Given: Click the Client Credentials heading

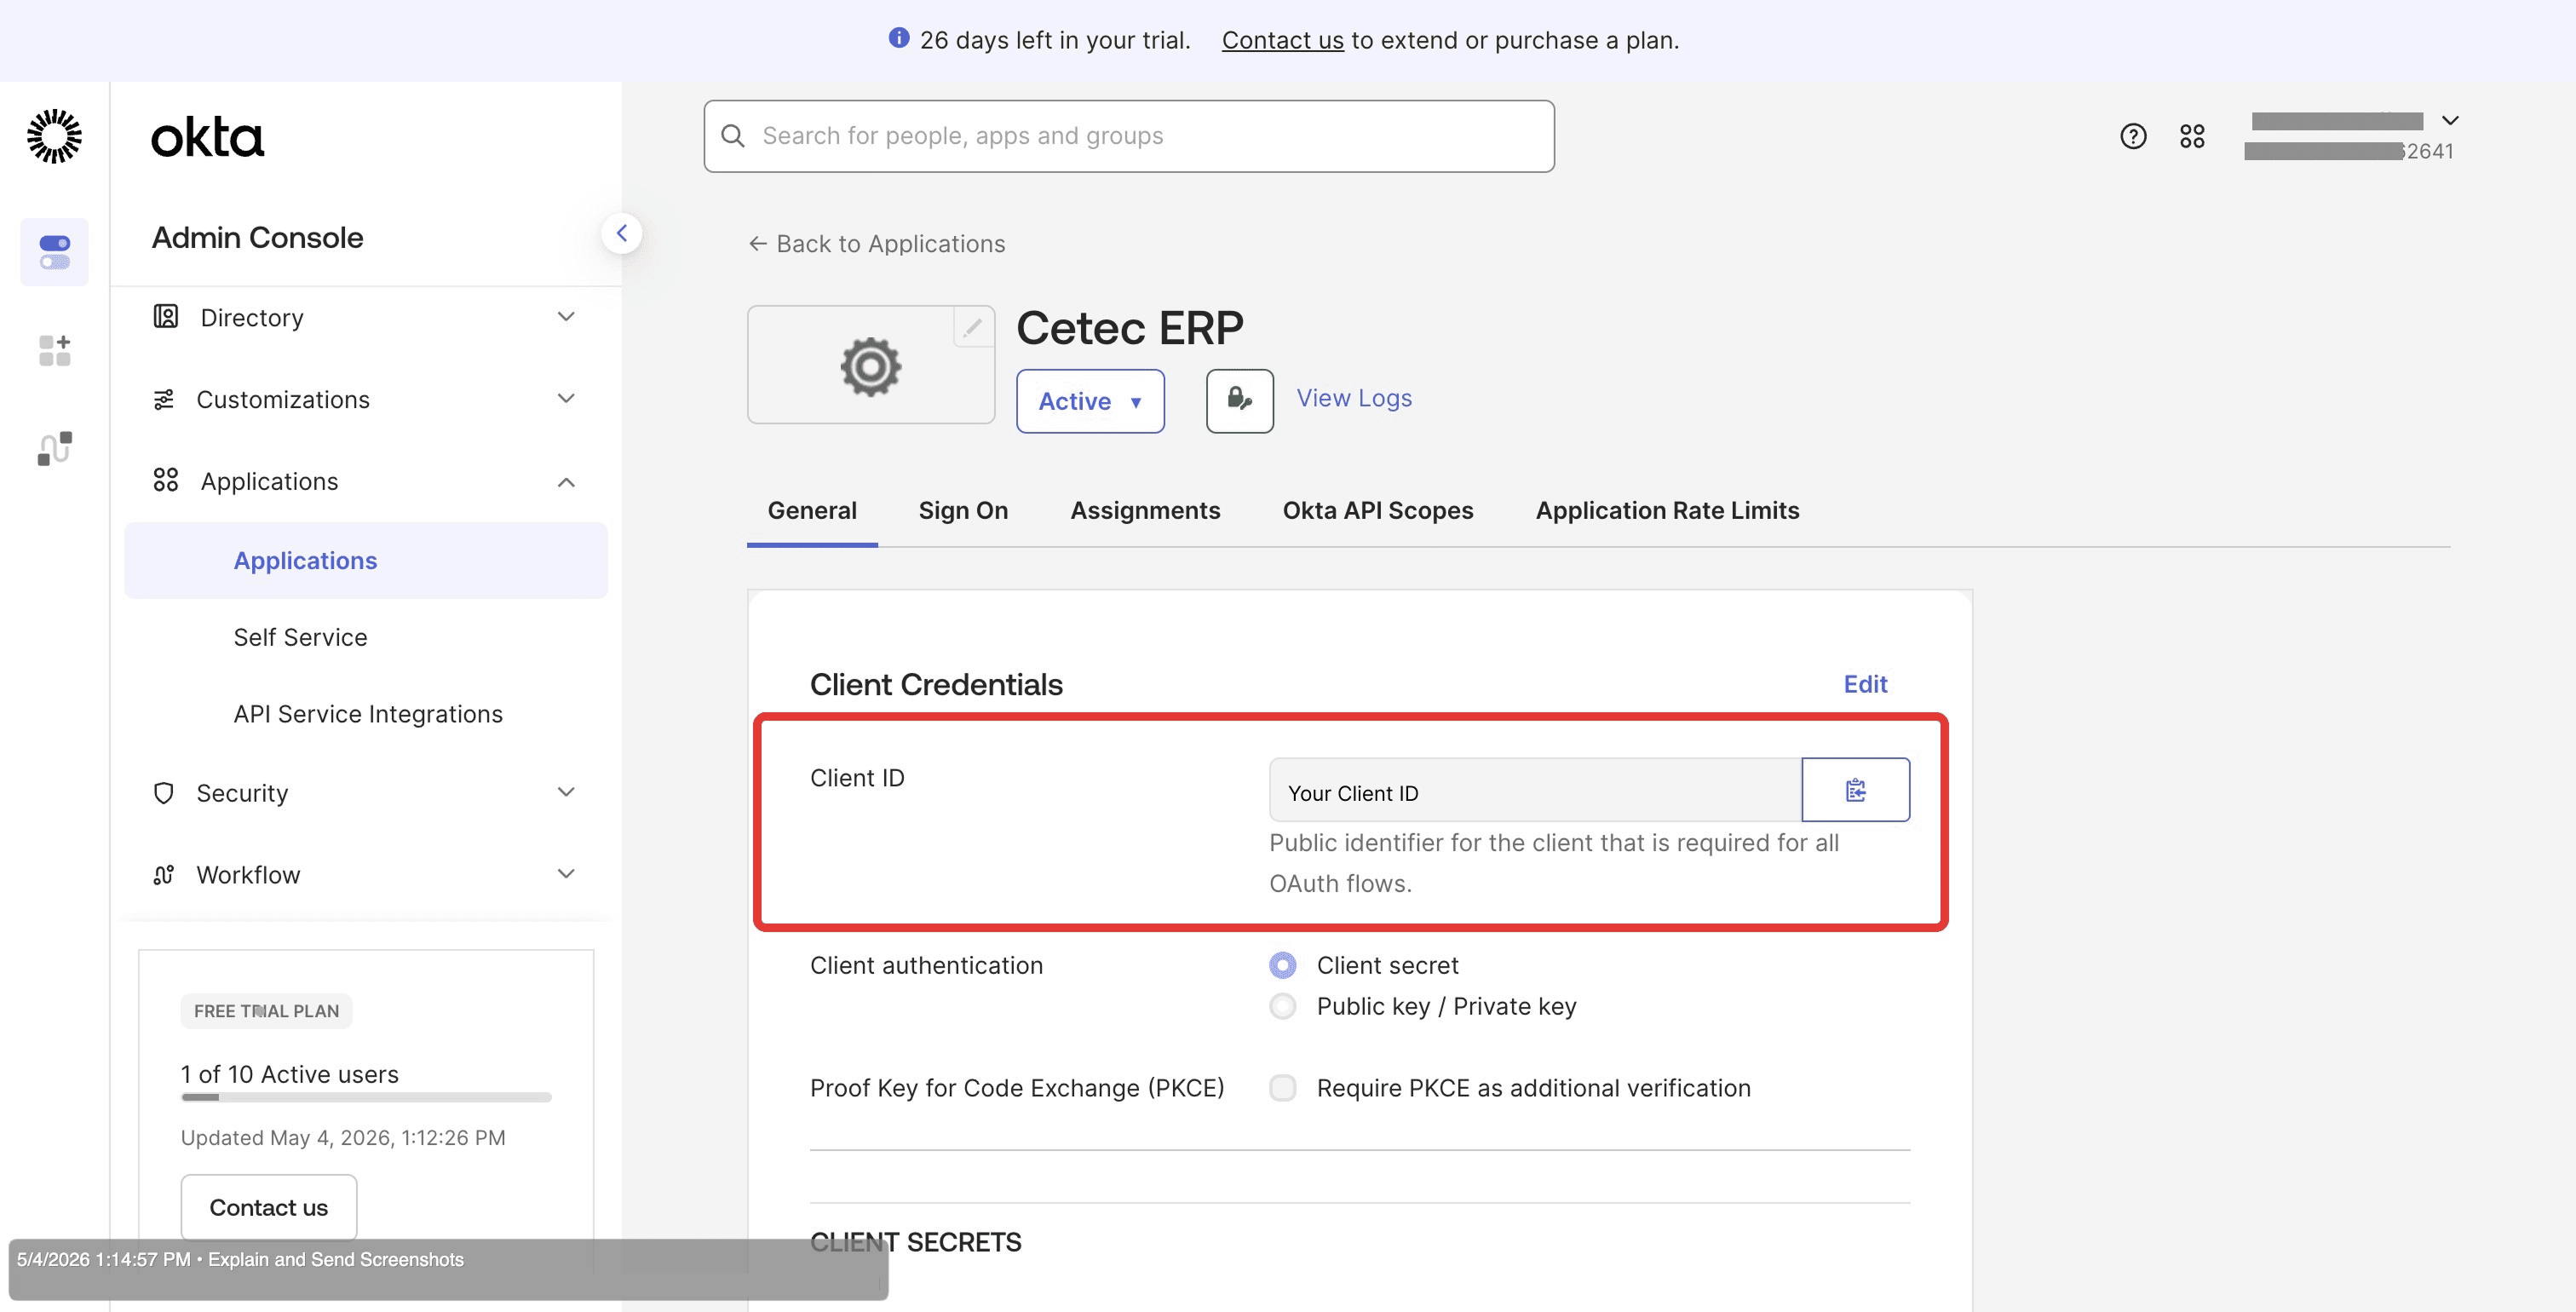Looking at the screenshot, I should 936,684.
